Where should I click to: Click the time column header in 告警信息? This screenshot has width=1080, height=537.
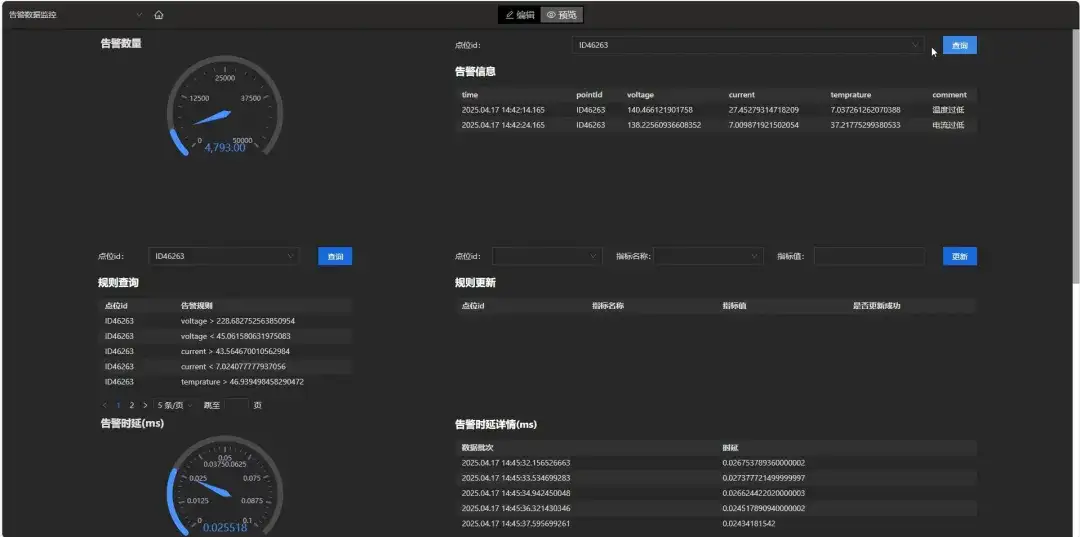(x=470, y=95)
